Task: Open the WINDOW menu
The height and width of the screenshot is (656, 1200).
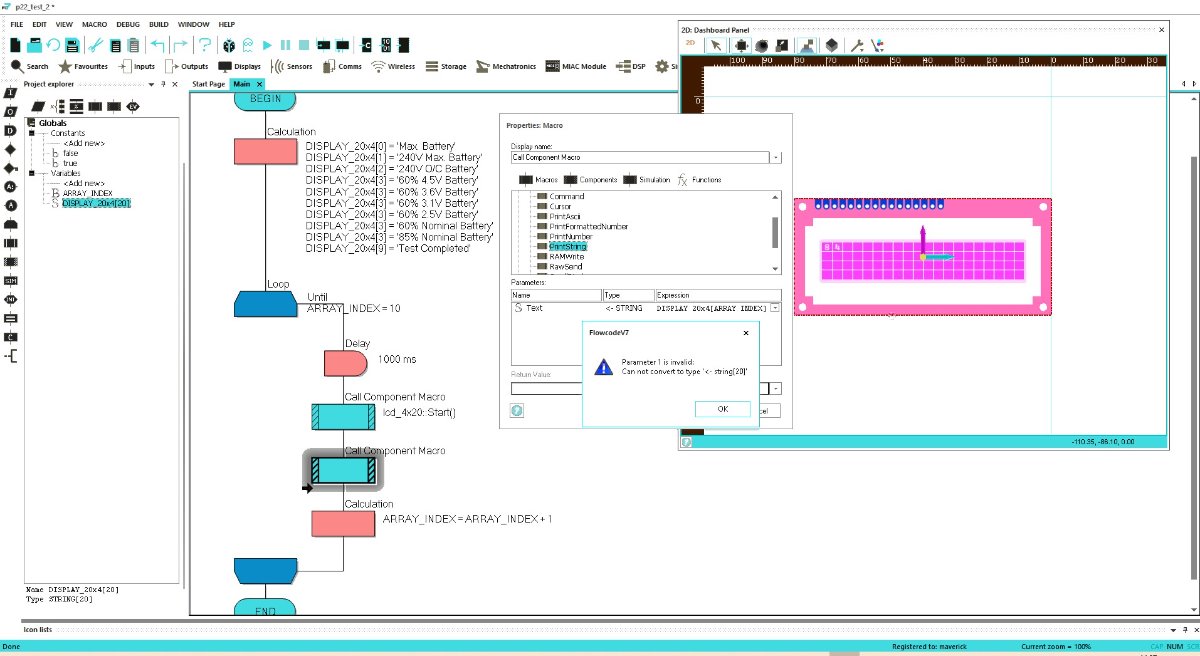Action: (194, 24)
